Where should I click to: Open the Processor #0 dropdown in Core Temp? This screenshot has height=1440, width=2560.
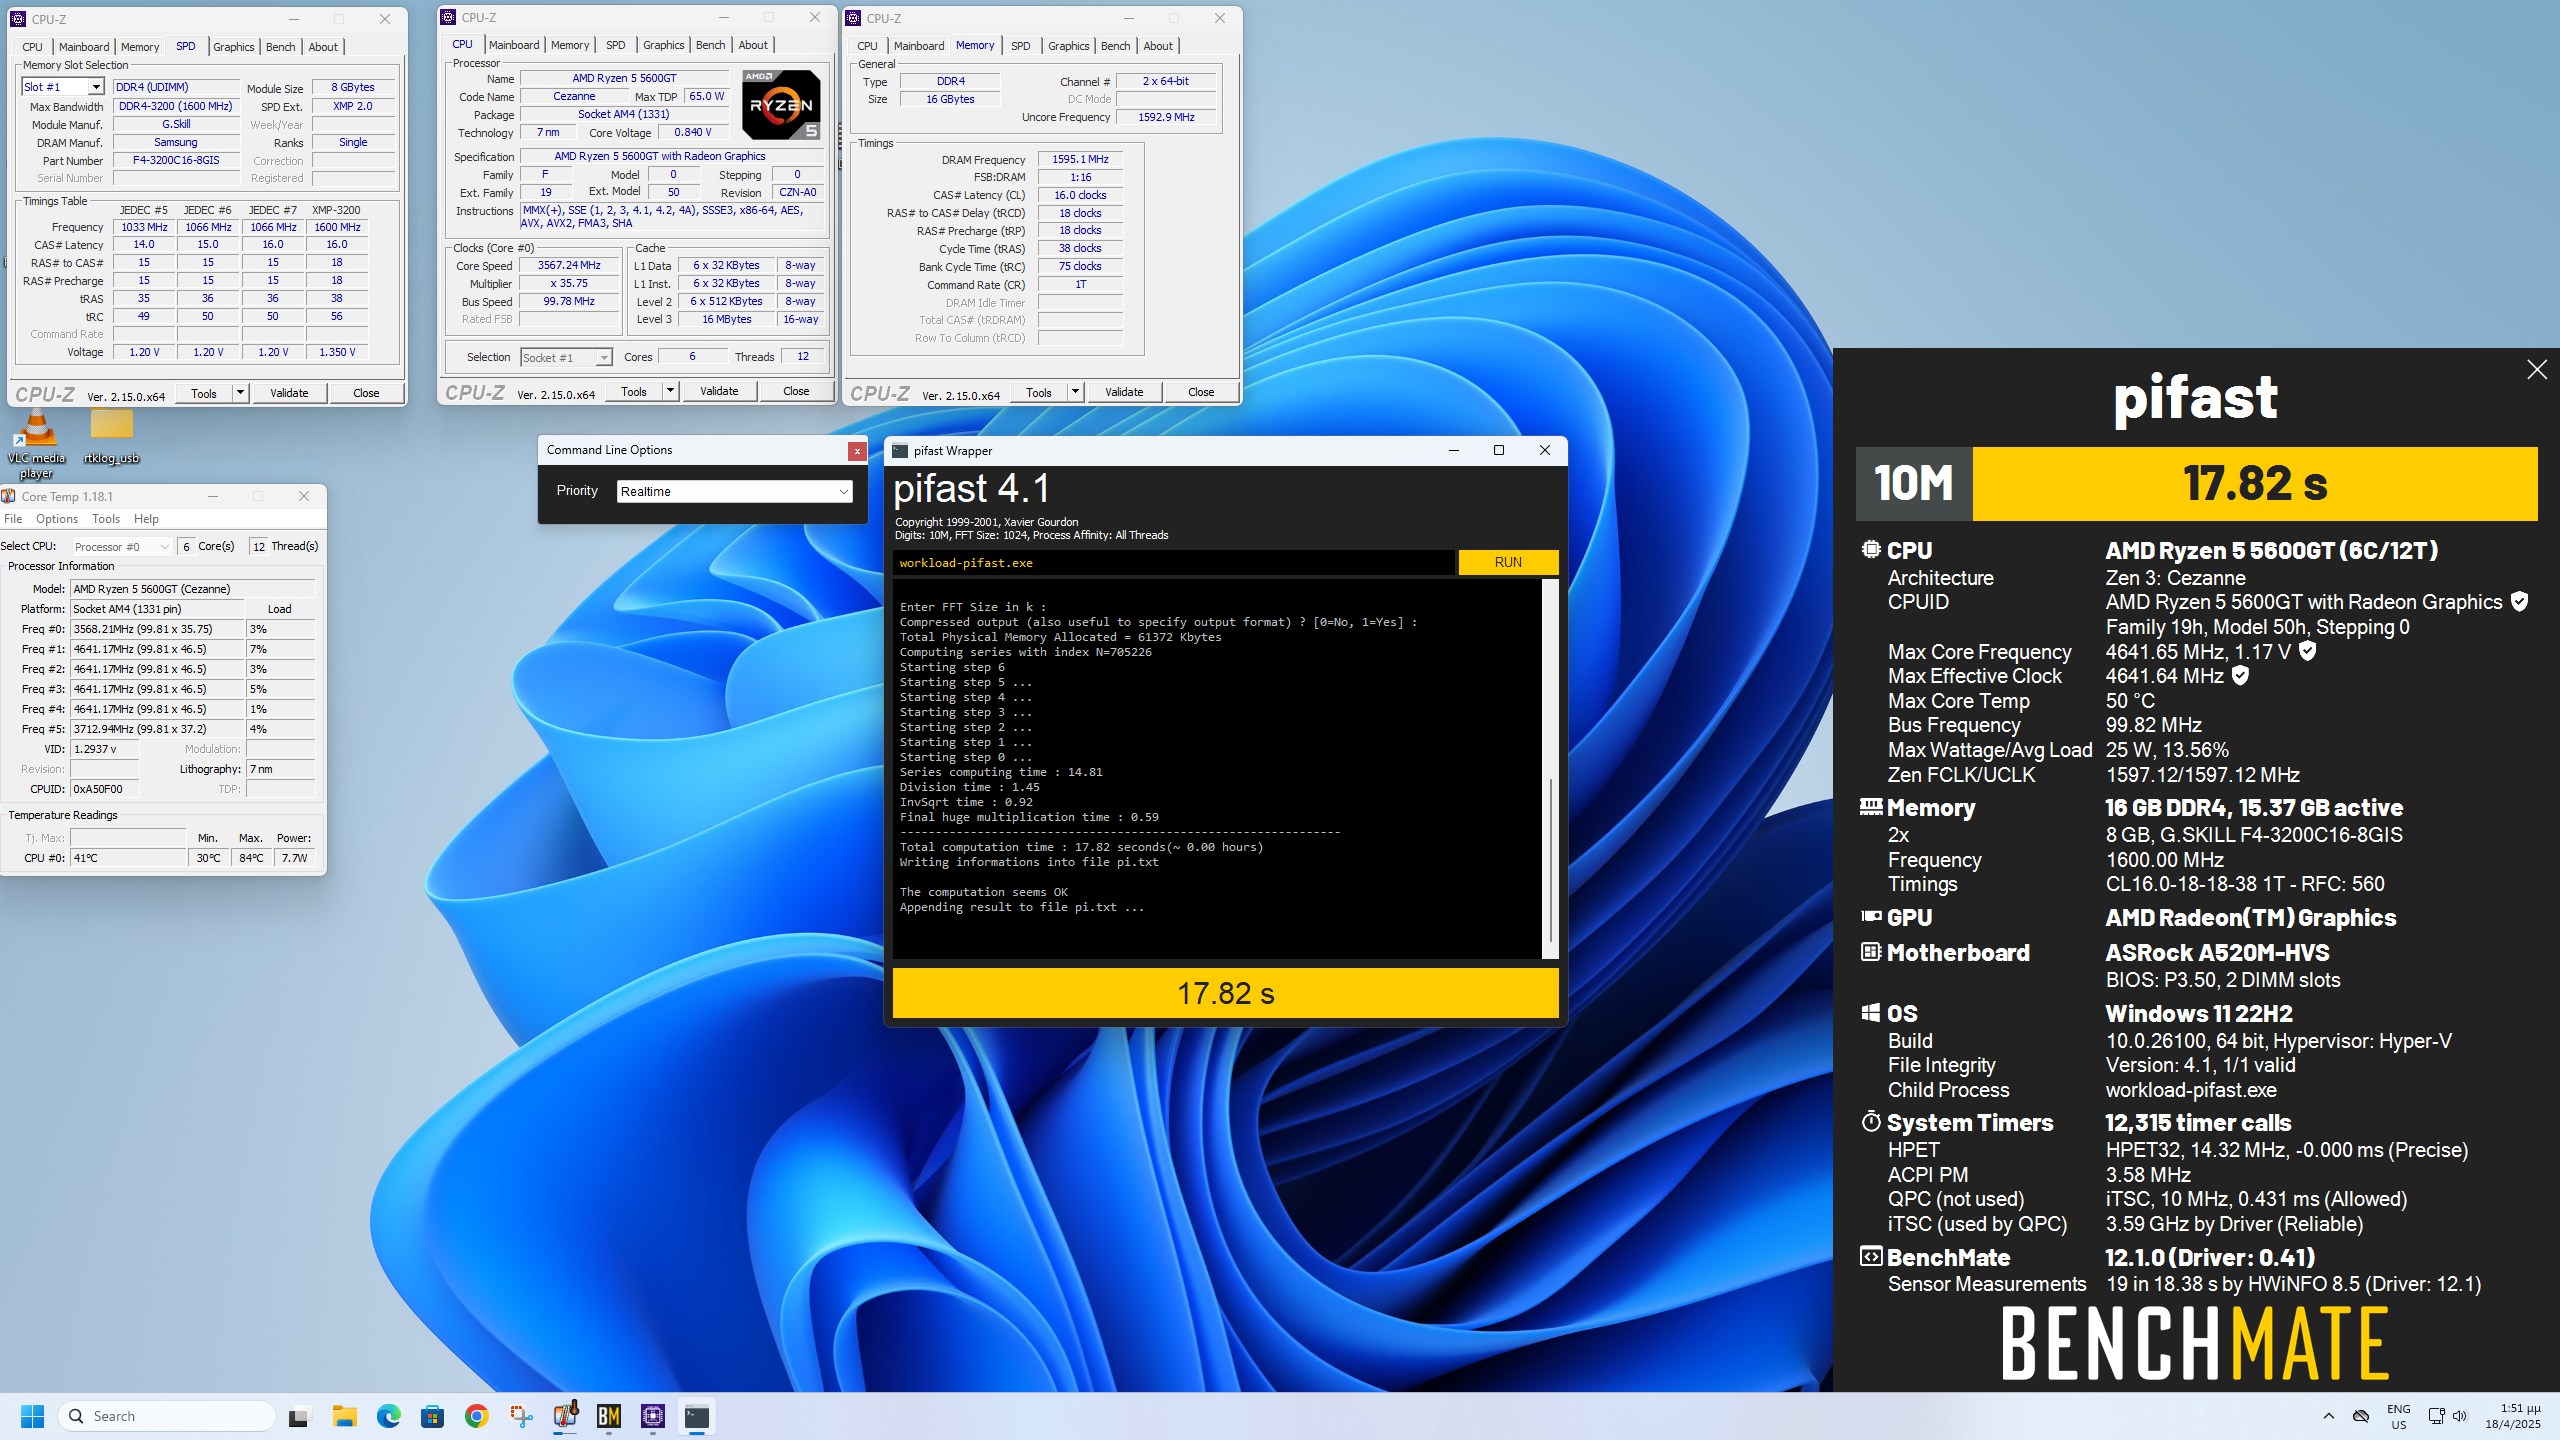123,547
